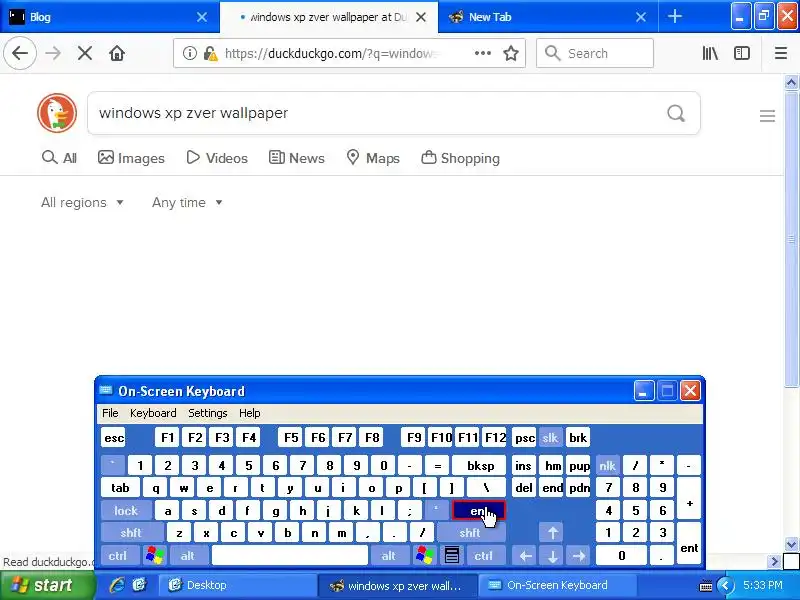Click the page scrollbar up arrow

point(791,82)
